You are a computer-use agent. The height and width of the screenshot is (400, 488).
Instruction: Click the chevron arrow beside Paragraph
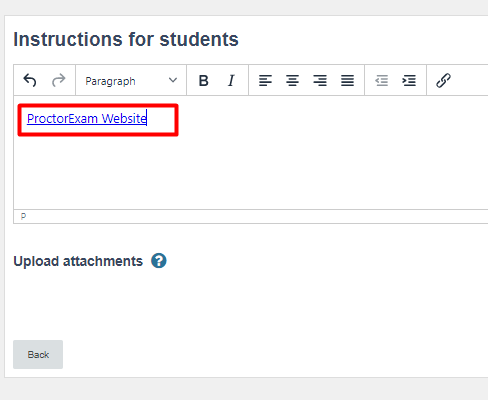pos(173,80)
